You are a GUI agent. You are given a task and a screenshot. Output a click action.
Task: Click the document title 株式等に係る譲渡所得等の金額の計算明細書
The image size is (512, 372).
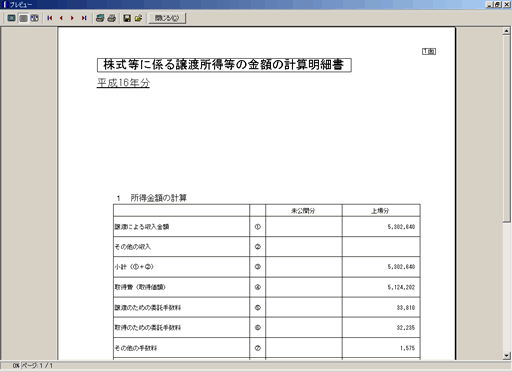tap(224, 65)
